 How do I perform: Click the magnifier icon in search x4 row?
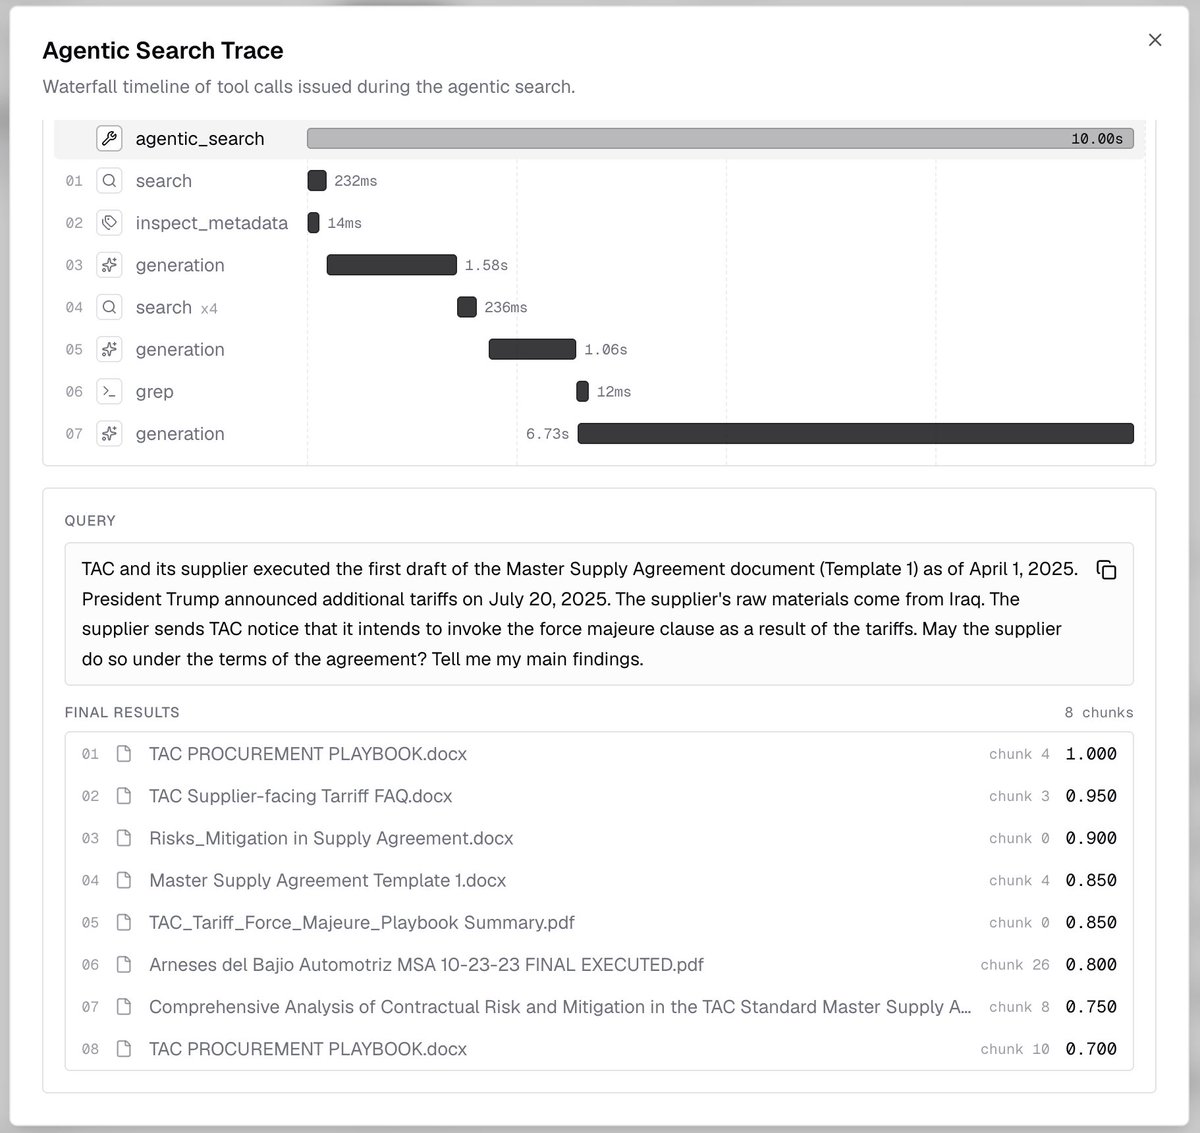(109, 307)
